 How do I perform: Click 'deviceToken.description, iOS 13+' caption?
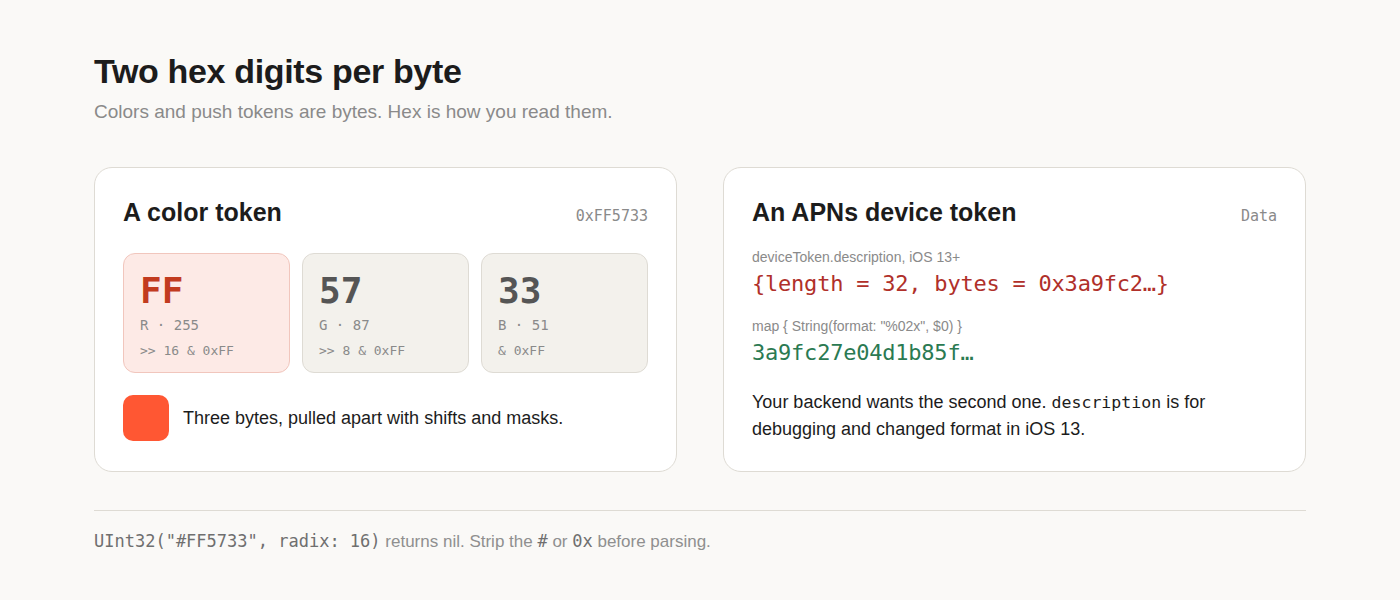(x=856, y=257)
